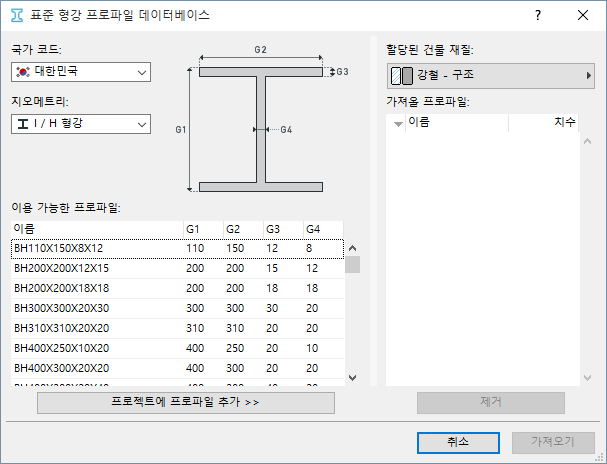The image size is (607, 464).
Task: Click the G2 value 150 of BH110X150X8X12
Action: coord(235,248)
